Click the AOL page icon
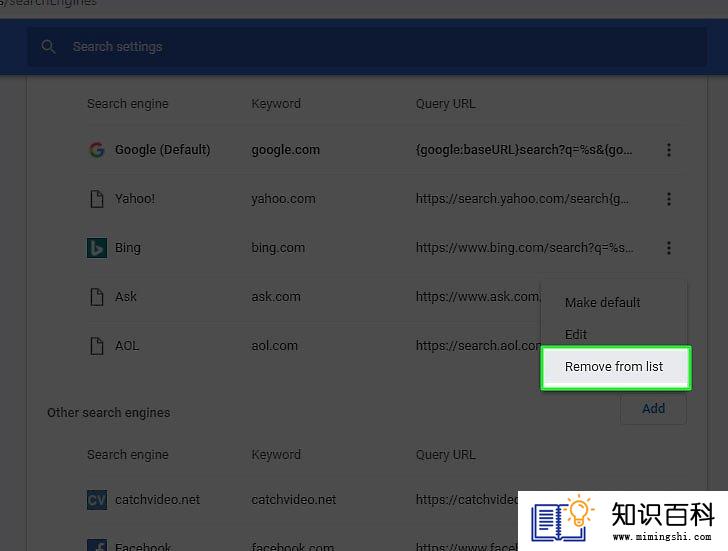The height and width of the screenshot is (551, 728). tap(97, 346)
